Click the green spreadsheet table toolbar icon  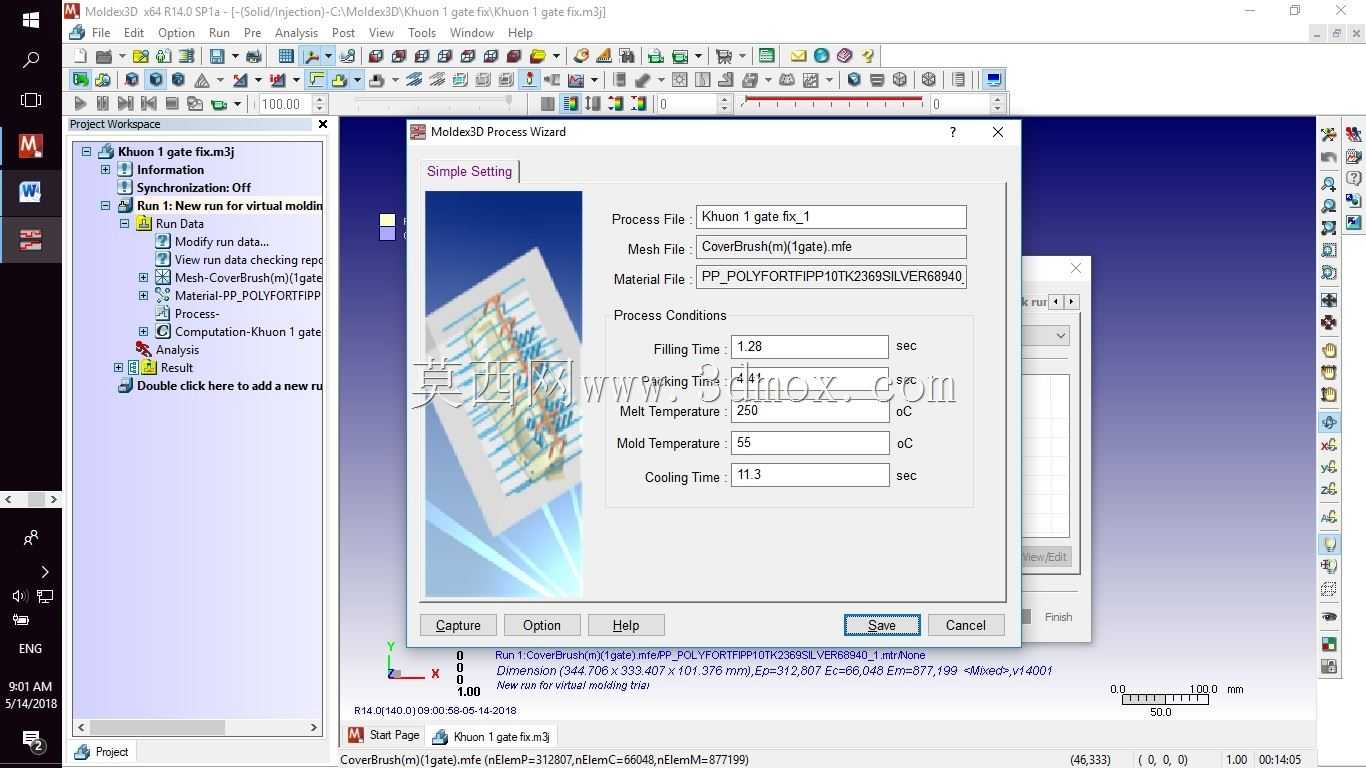coord(766,56)
